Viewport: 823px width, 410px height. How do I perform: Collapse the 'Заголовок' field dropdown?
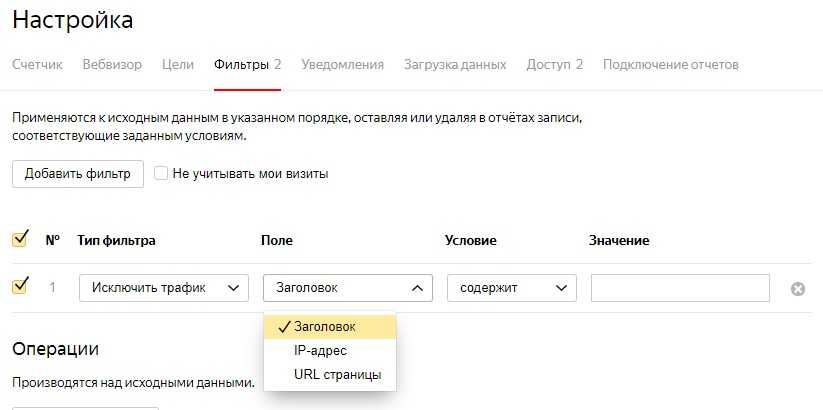pos(347,288)
